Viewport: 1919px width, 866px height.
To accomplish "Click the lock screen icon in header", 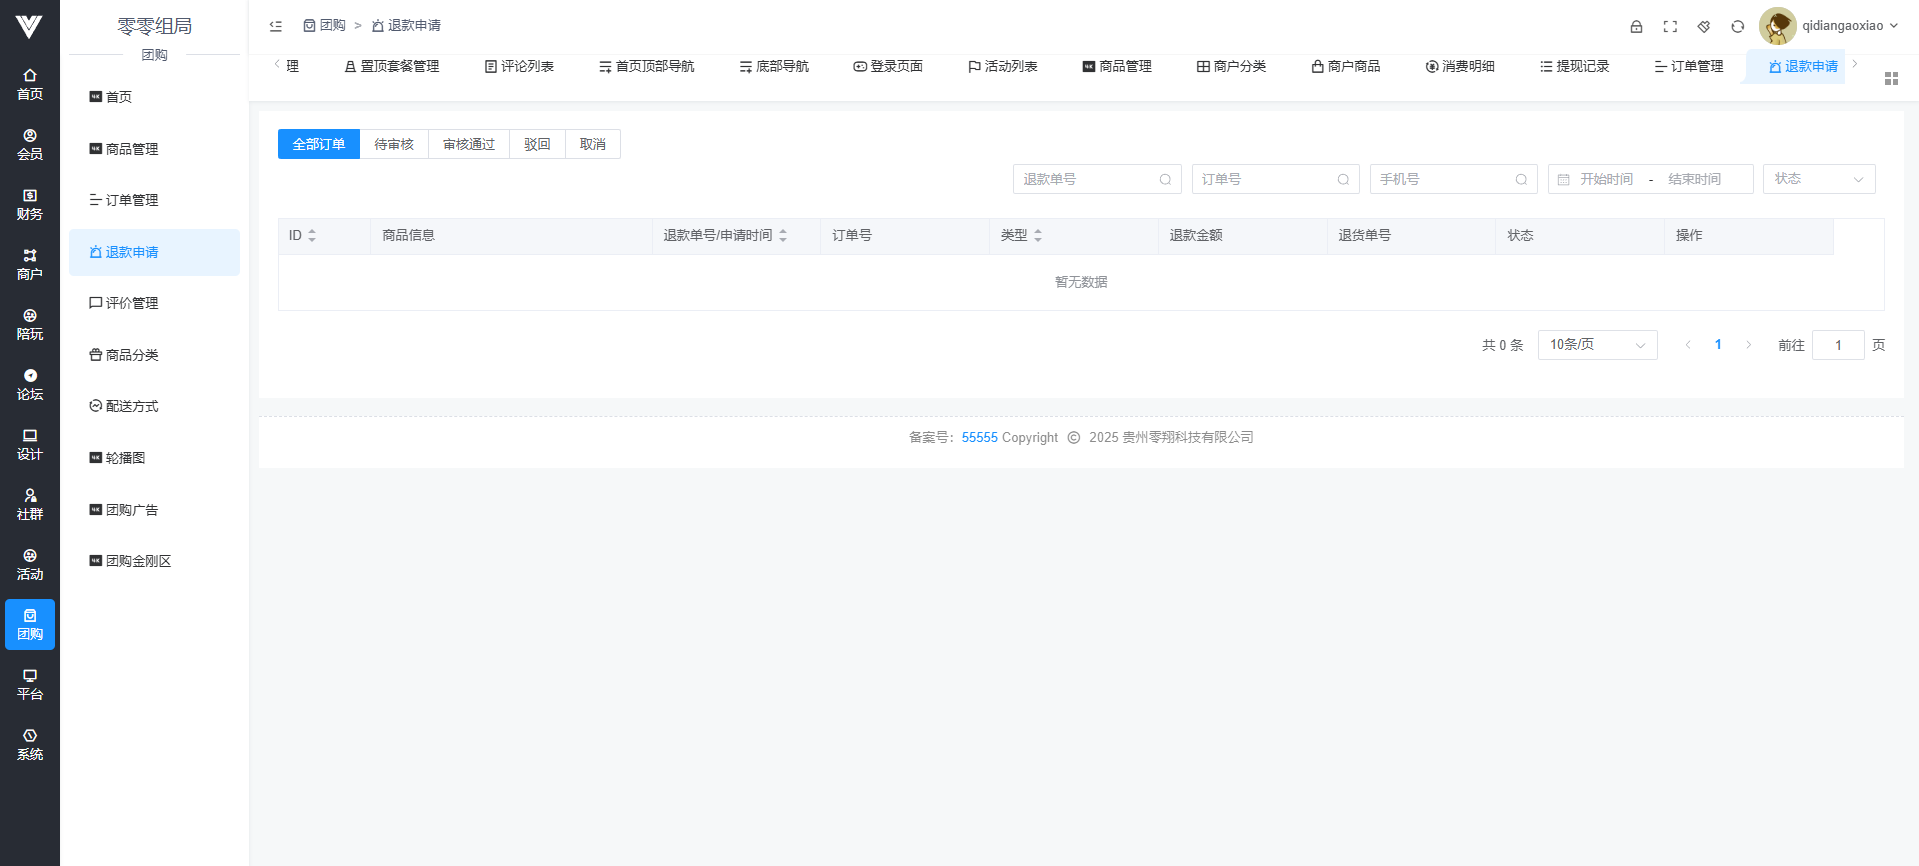I will coord(1636,27).
